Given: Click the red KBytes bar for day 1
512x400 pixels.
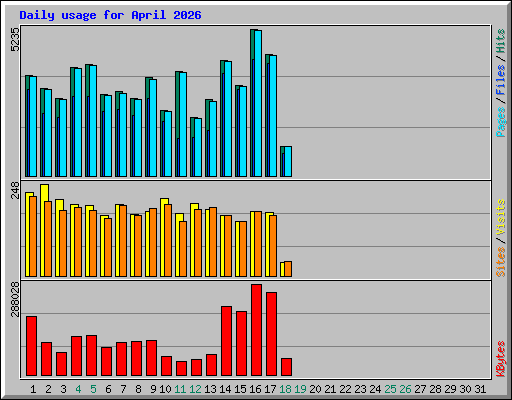Looking at the screenshot, I should 31,346.
